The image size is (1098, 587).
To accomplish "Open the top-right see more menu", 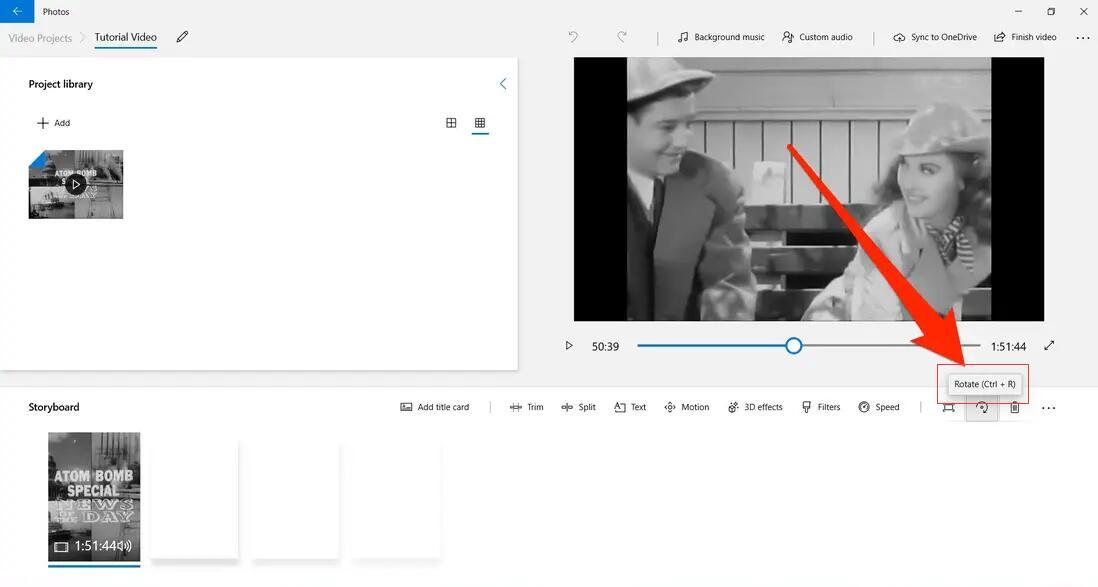I will [x=1083, y=38].
